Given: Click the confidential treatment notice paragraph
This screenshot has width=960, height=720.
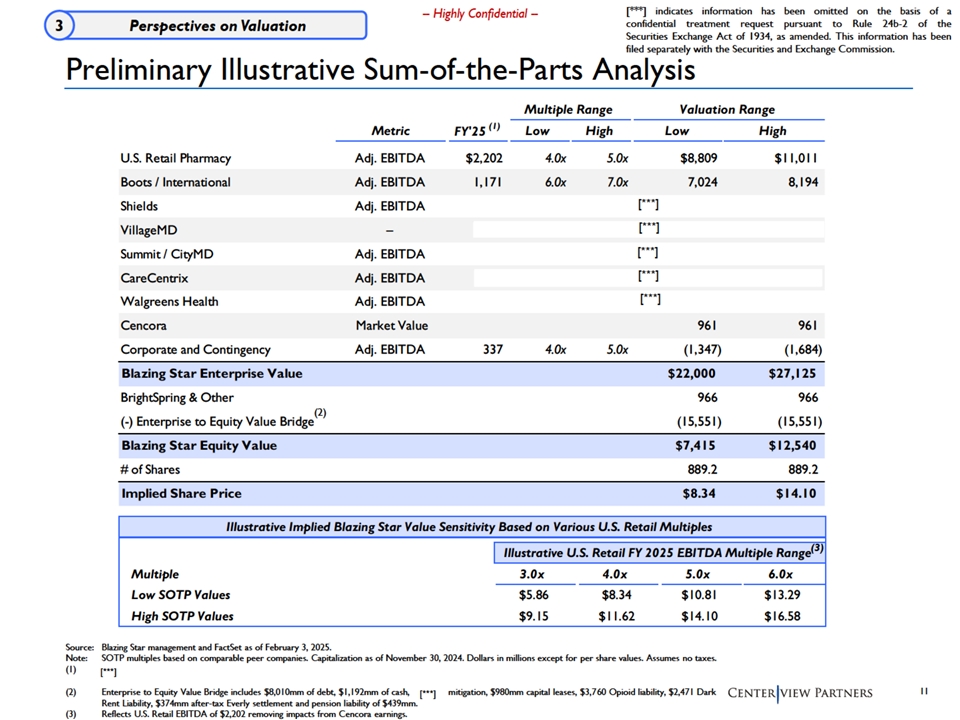Looking at the screenshot, I should click(789, 30).
